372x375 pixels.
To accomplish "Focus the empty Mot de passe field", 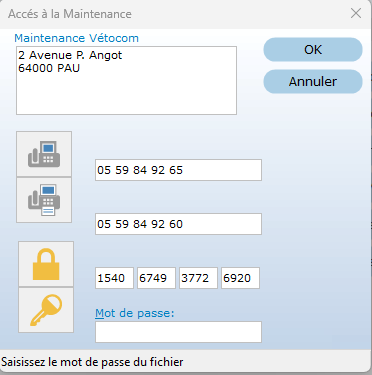I will coord(178,332).
